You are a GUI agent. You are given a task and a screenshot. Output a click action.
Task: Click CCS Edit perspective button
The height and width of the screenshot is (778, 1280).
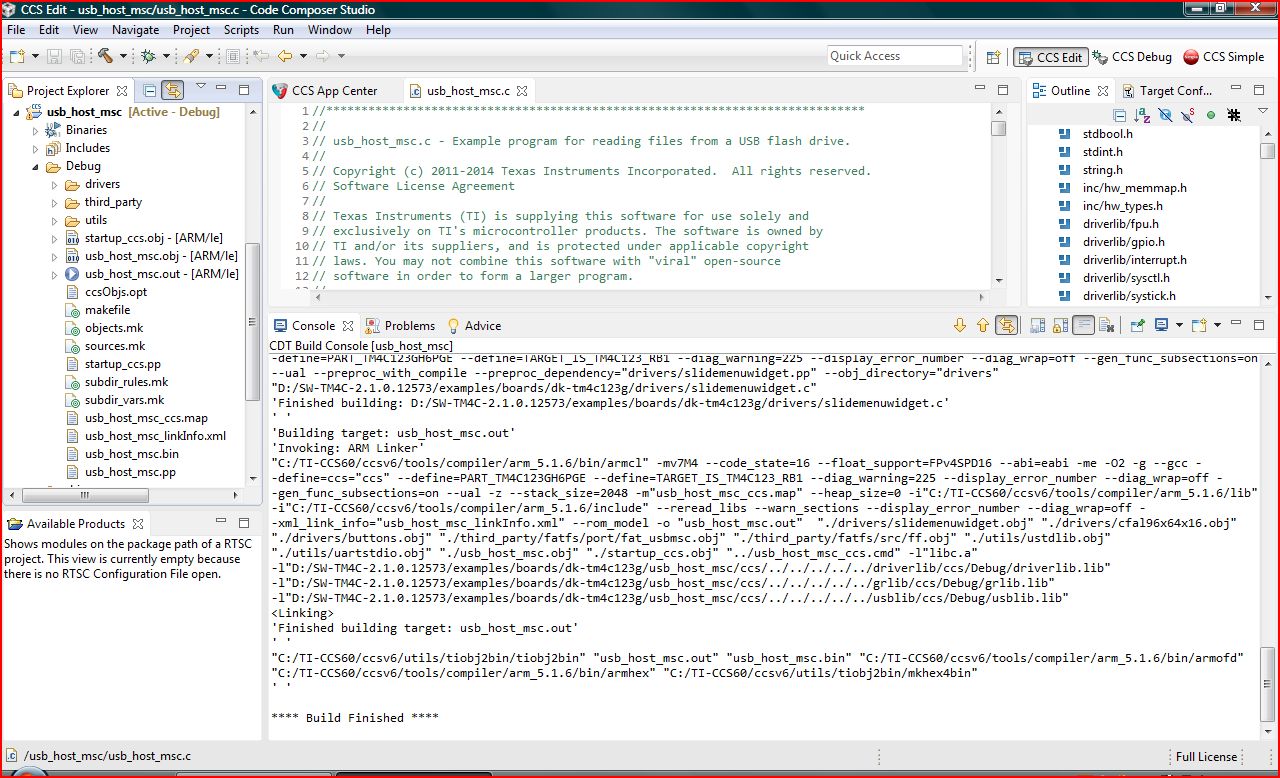[x=1049, y=57]
